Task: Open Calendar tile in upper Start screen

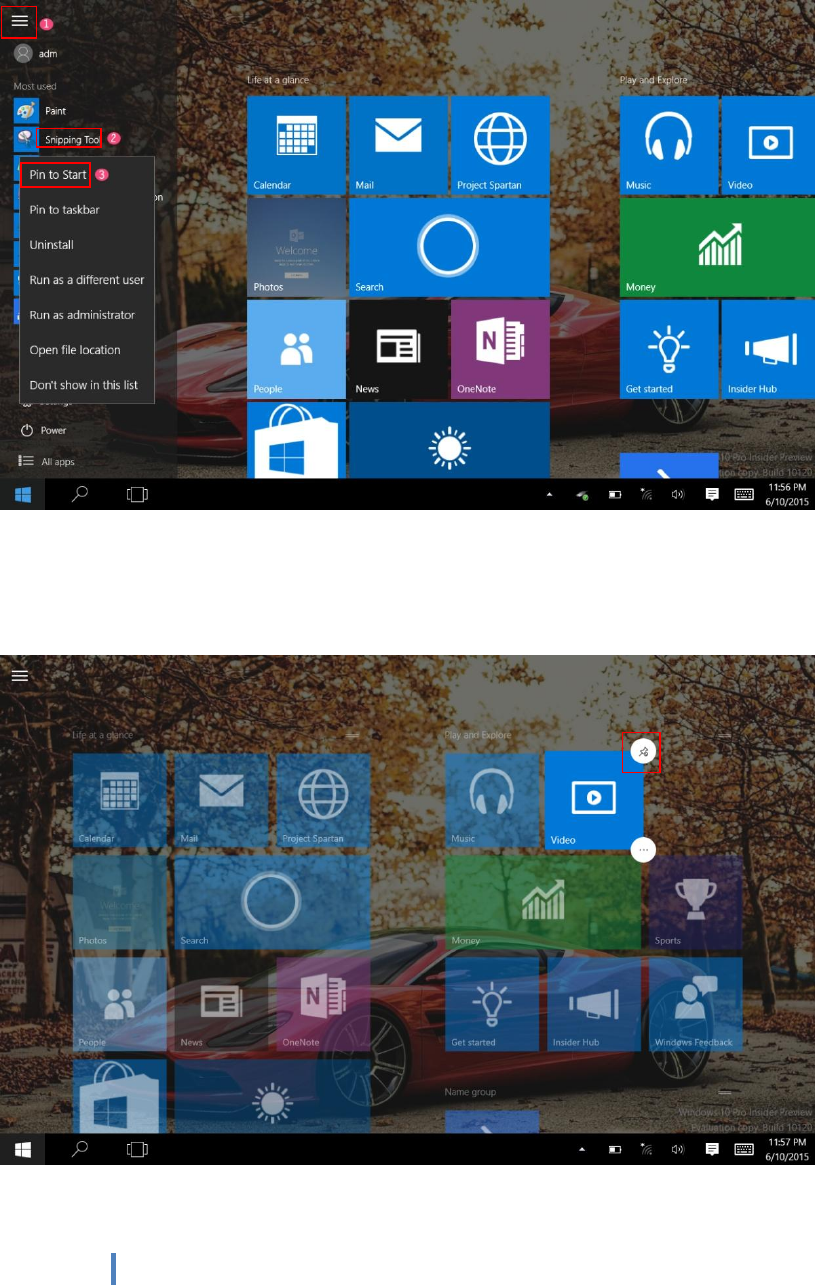Action: coord(296,145)
